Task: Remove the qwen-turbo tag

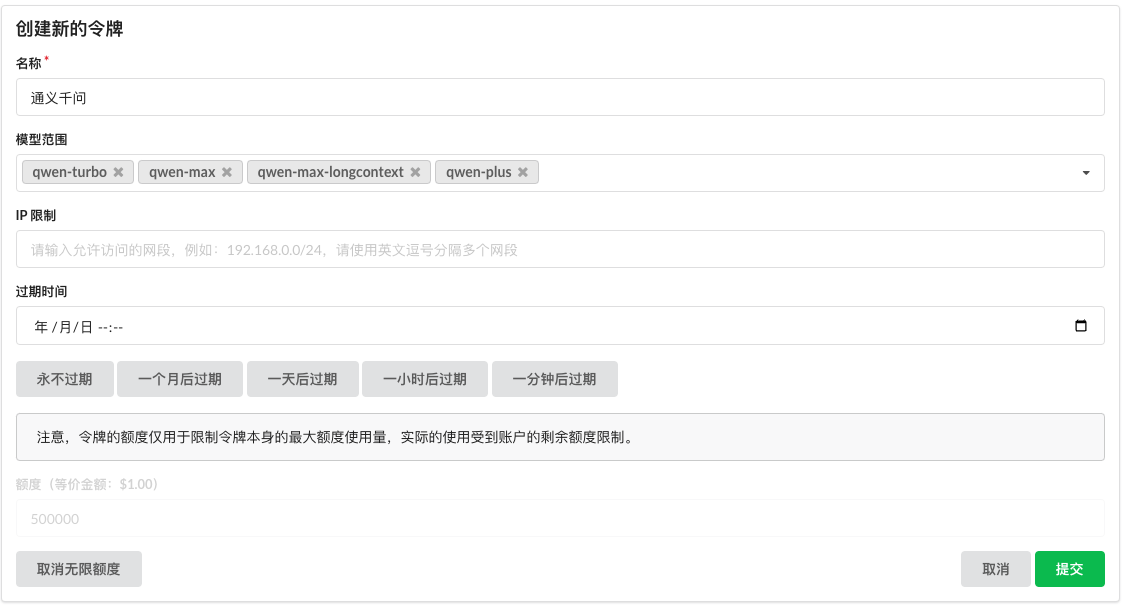Action: pos(118,172)
